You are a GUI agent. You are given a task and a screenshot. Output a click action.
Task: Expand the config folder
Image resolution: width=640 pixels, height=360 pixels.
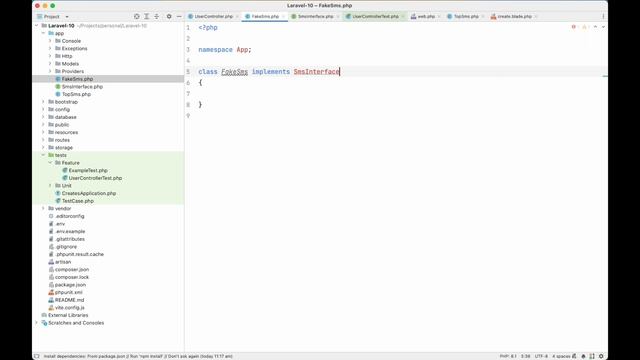(43, 109)
